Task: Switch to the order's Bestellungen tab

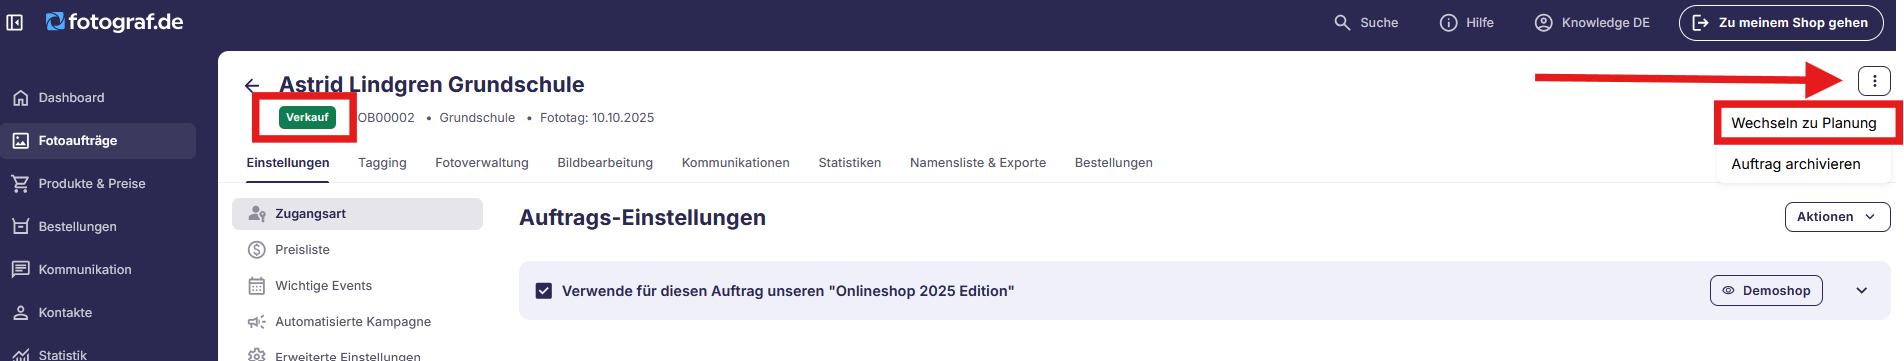Action: point(1113,163)
